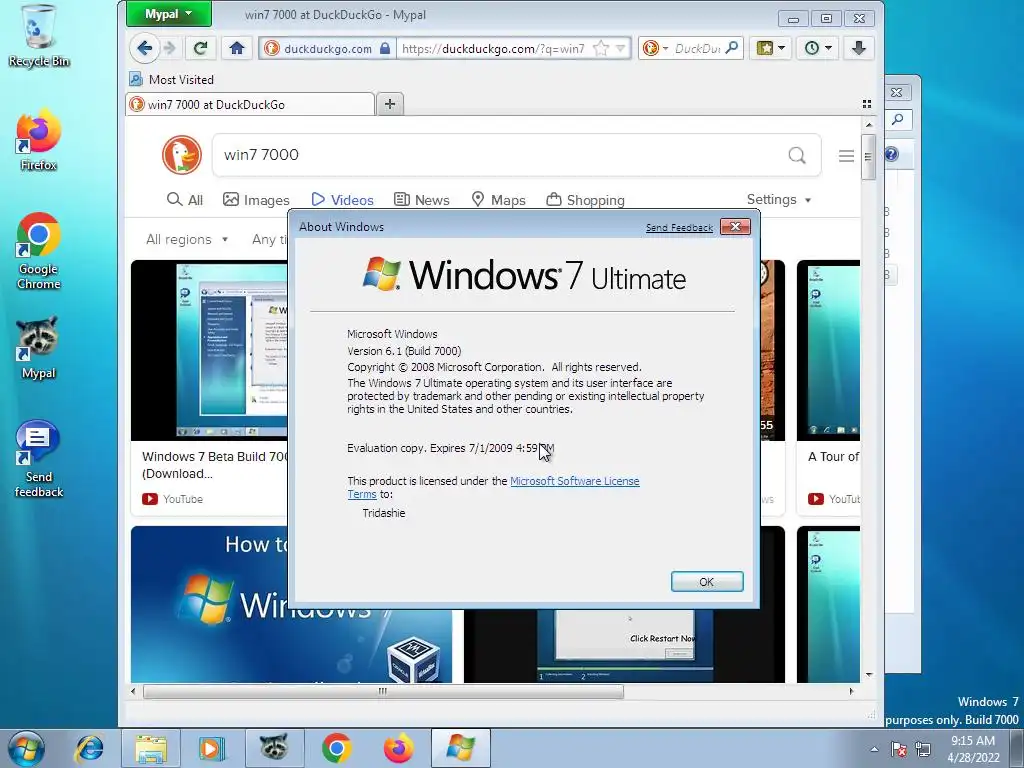Open the Windows 7 Beta Build video thumbnail
1024x768 pixels.
209,350
